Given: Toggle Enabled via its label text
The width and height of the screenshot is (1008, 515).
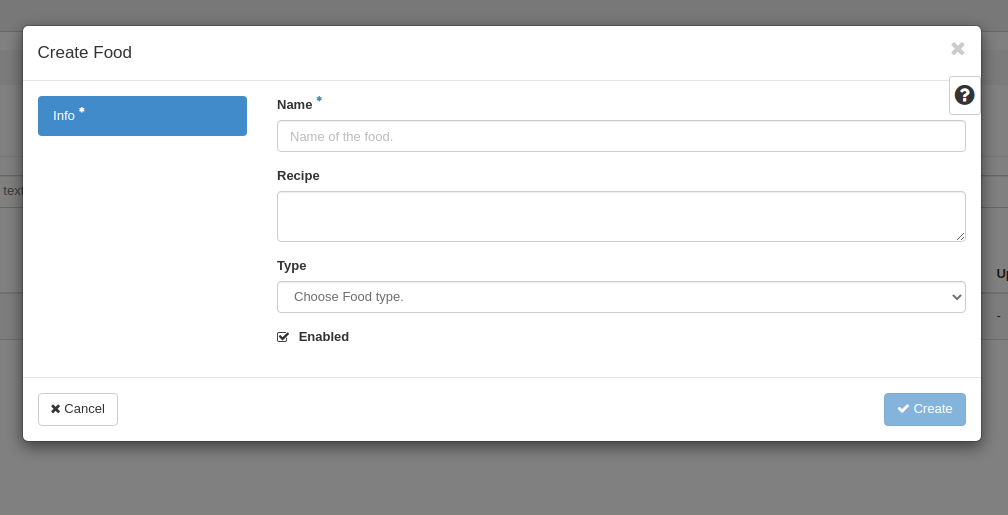Looking at the screenshot, I should (x=323, y=337).
